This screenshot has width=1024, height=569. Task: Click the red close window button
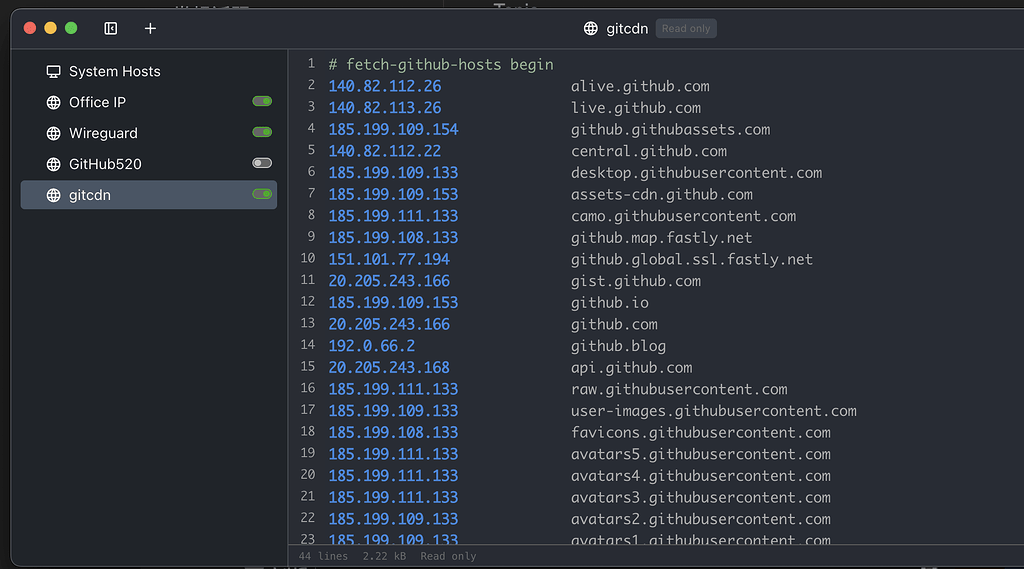29,28
